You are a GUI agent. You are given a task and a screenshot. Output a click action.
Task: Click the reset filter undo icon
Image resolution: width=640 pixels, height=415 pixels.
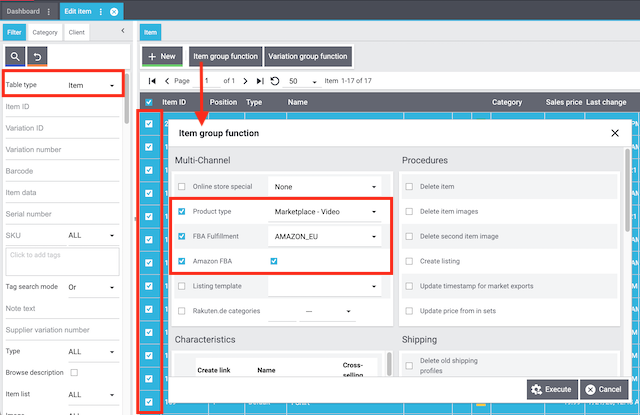point(38,57)
